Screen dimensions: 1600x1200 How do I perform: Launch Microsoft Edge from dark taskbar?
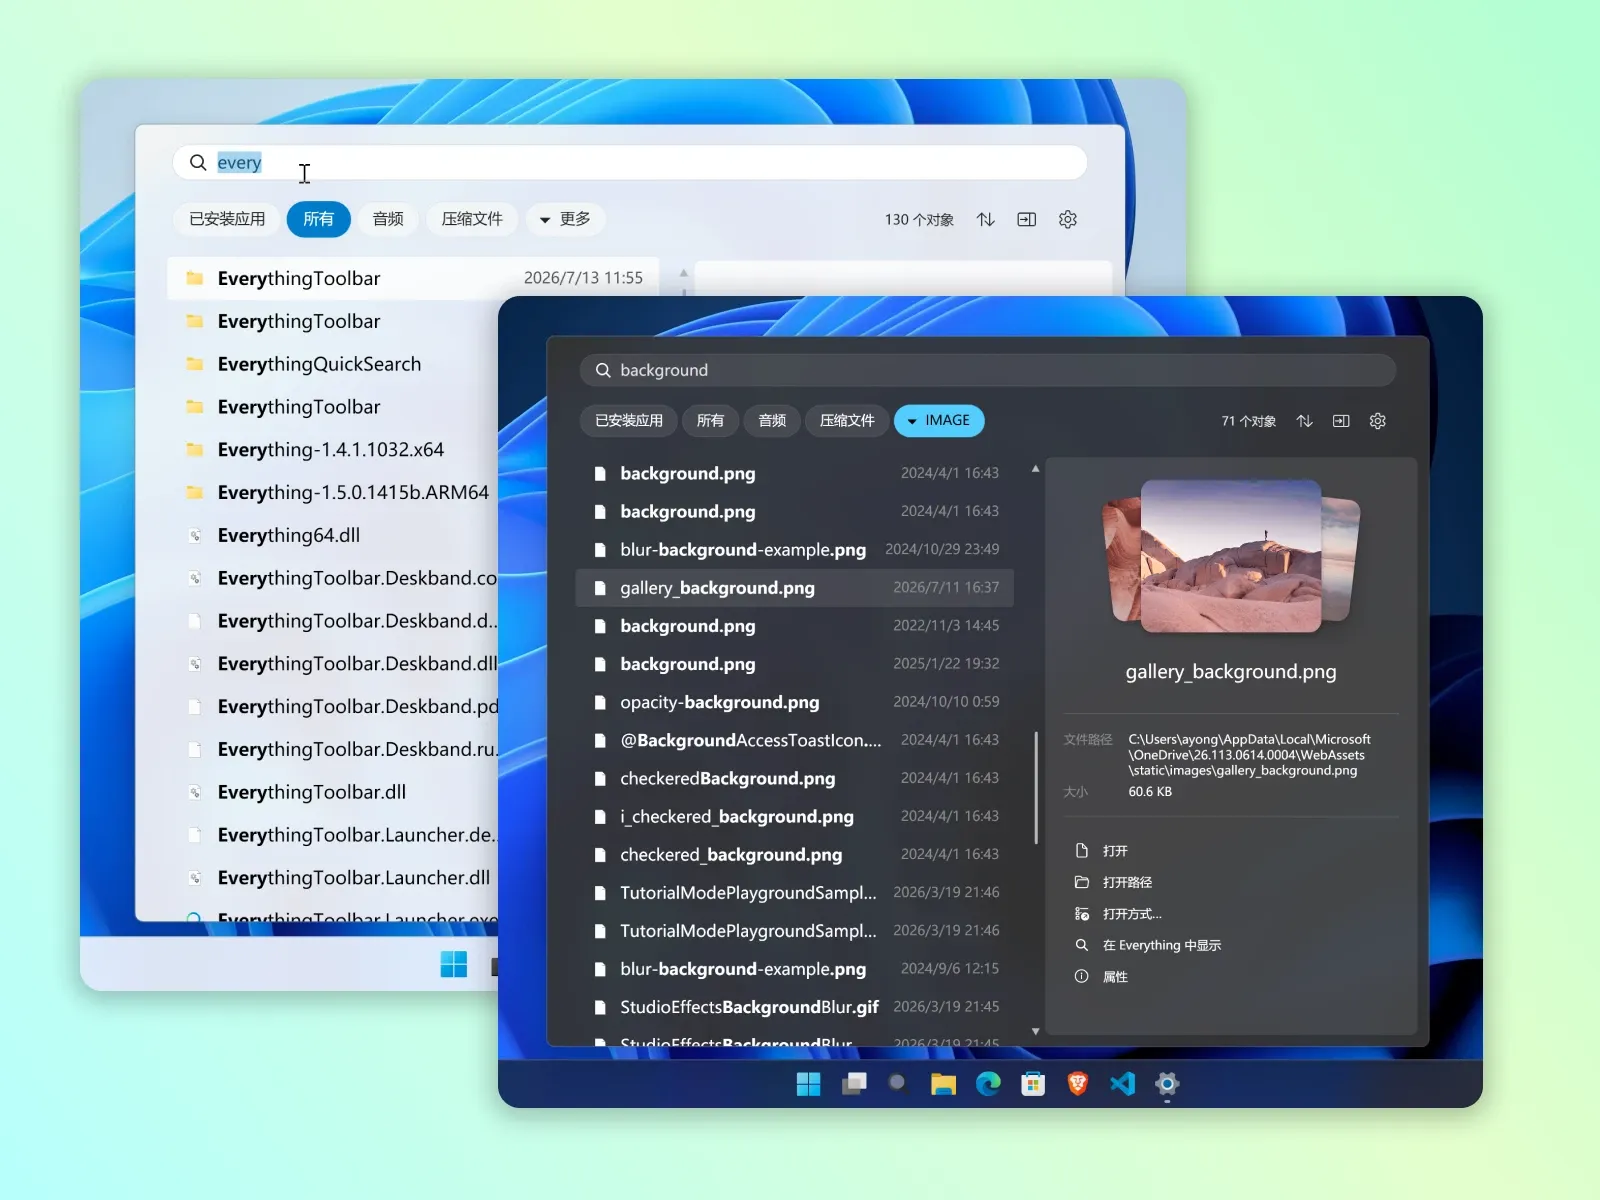point(988,1084)
